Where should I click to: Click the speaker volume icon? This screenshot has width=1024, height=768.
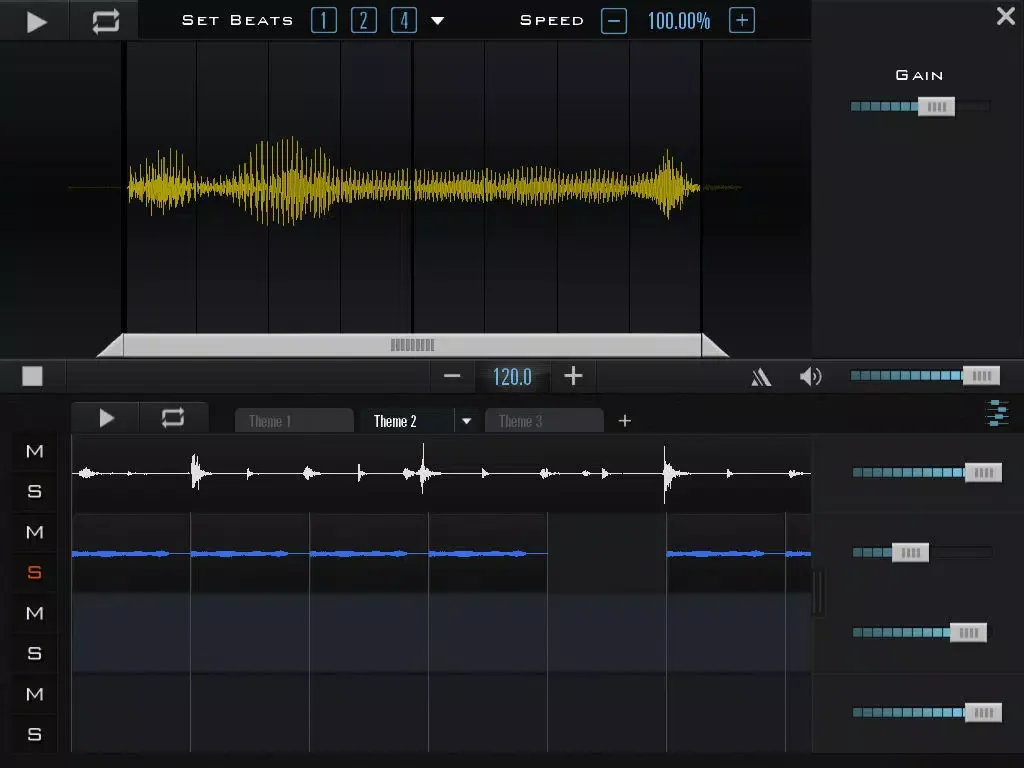810,376
